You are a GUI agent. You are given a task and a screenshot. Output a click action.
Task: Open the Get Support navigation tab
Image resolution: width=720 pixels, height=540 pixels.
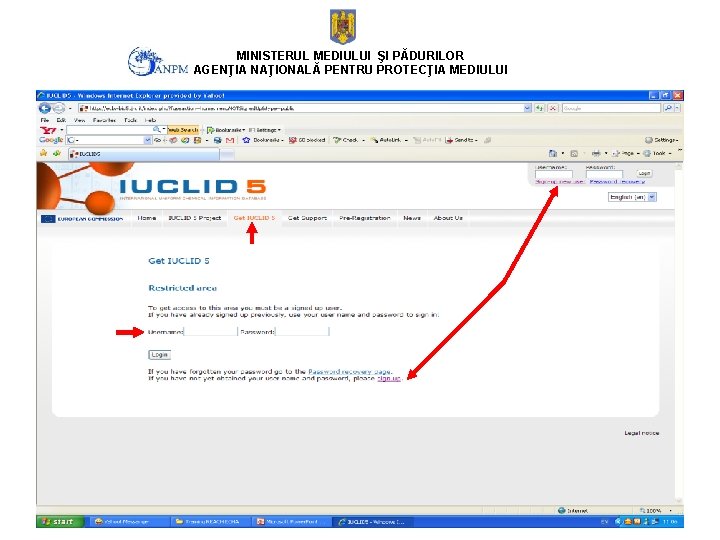[307, 218]
